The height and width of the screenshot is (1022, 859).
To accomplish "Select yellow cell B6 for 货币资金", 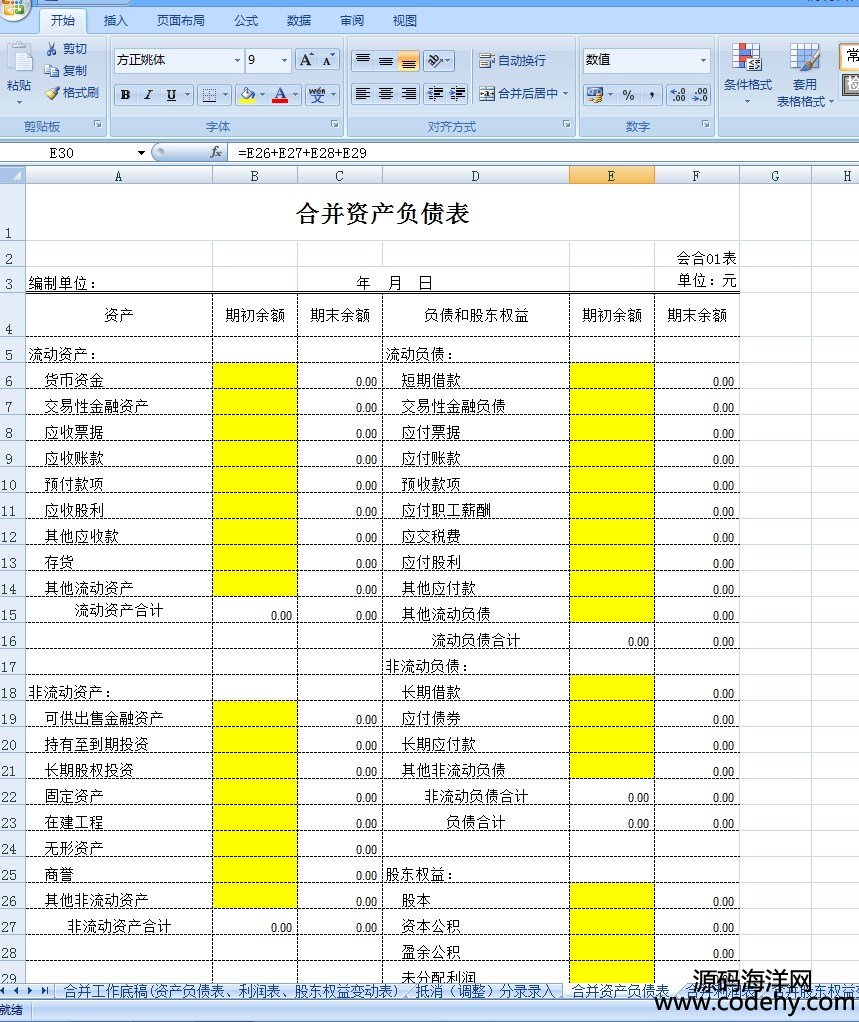I will tap(255, 376).
